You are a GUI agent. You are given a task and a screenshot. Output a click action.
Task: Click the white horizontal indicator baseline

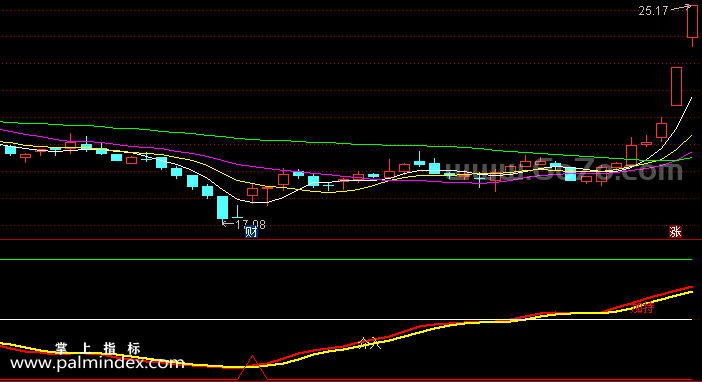coord(346,319)
